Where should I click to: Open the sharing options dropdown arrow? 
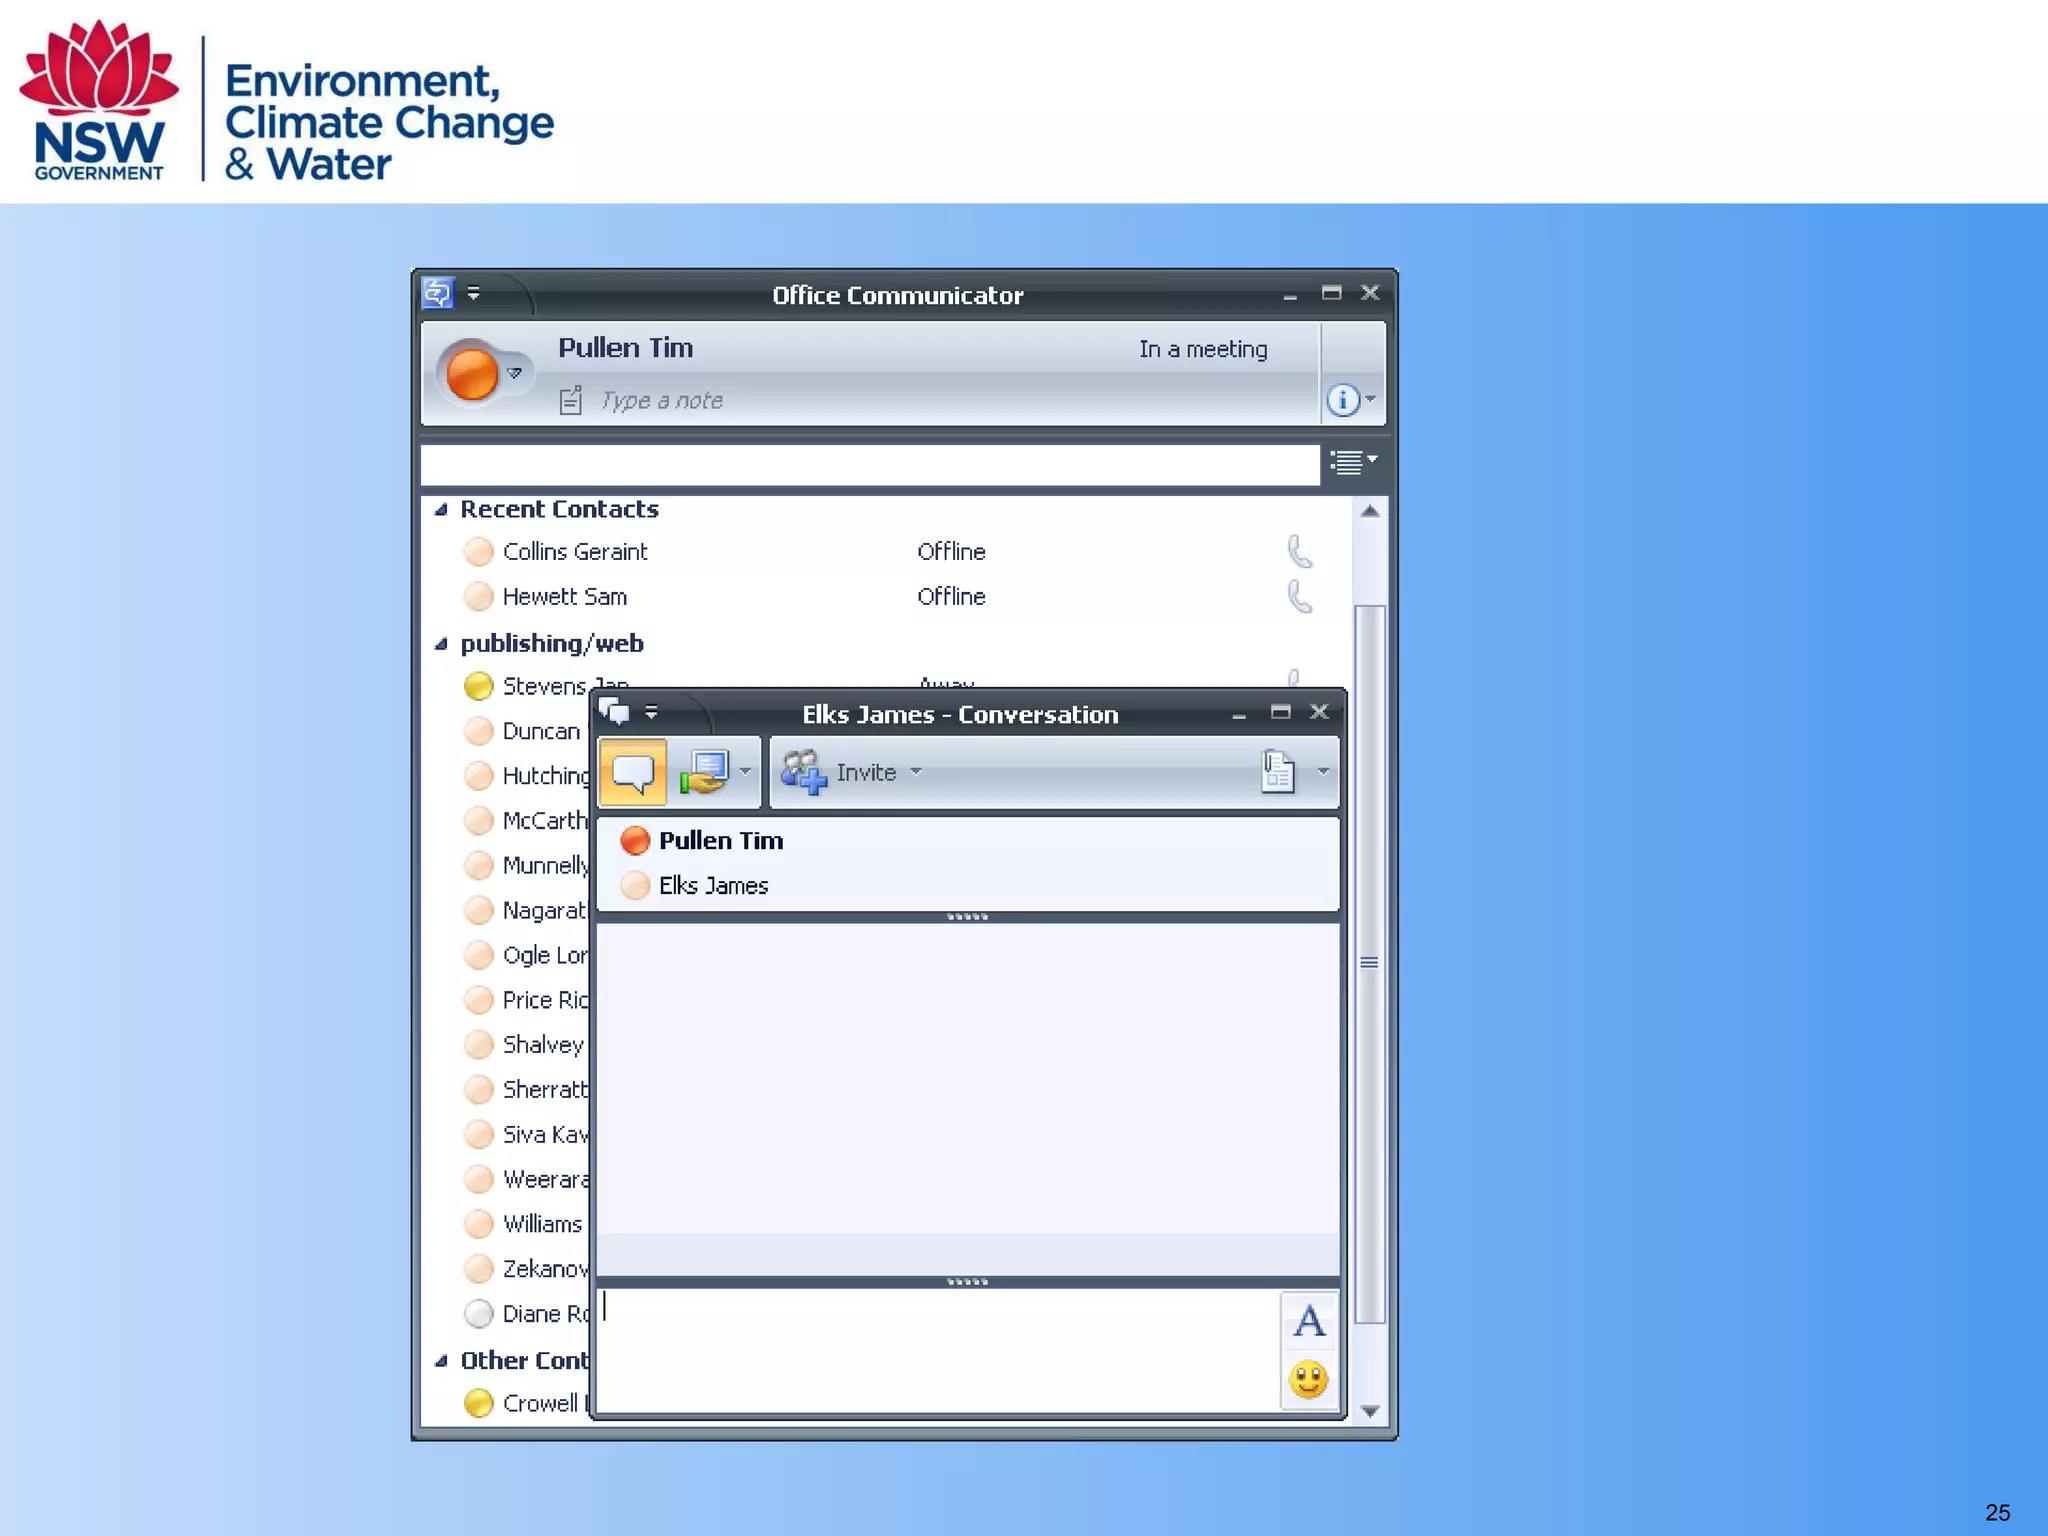click(745, 771)
